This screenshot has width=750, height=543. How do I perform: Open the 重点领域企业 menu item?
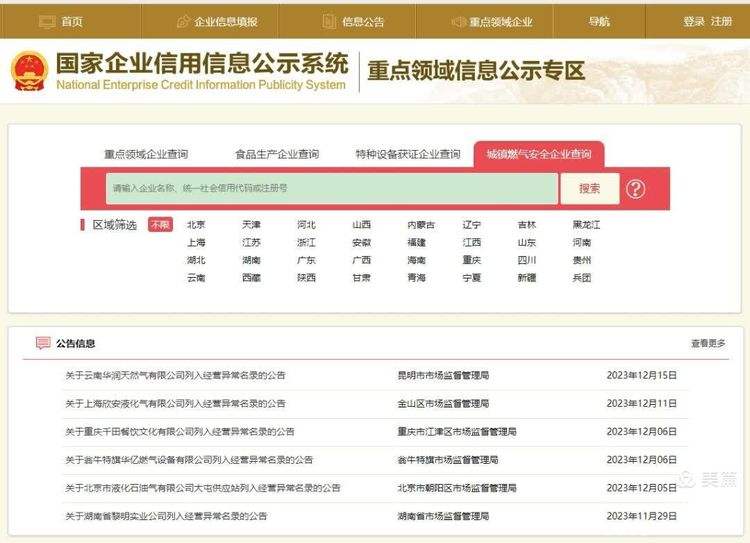tap(500, 22)
